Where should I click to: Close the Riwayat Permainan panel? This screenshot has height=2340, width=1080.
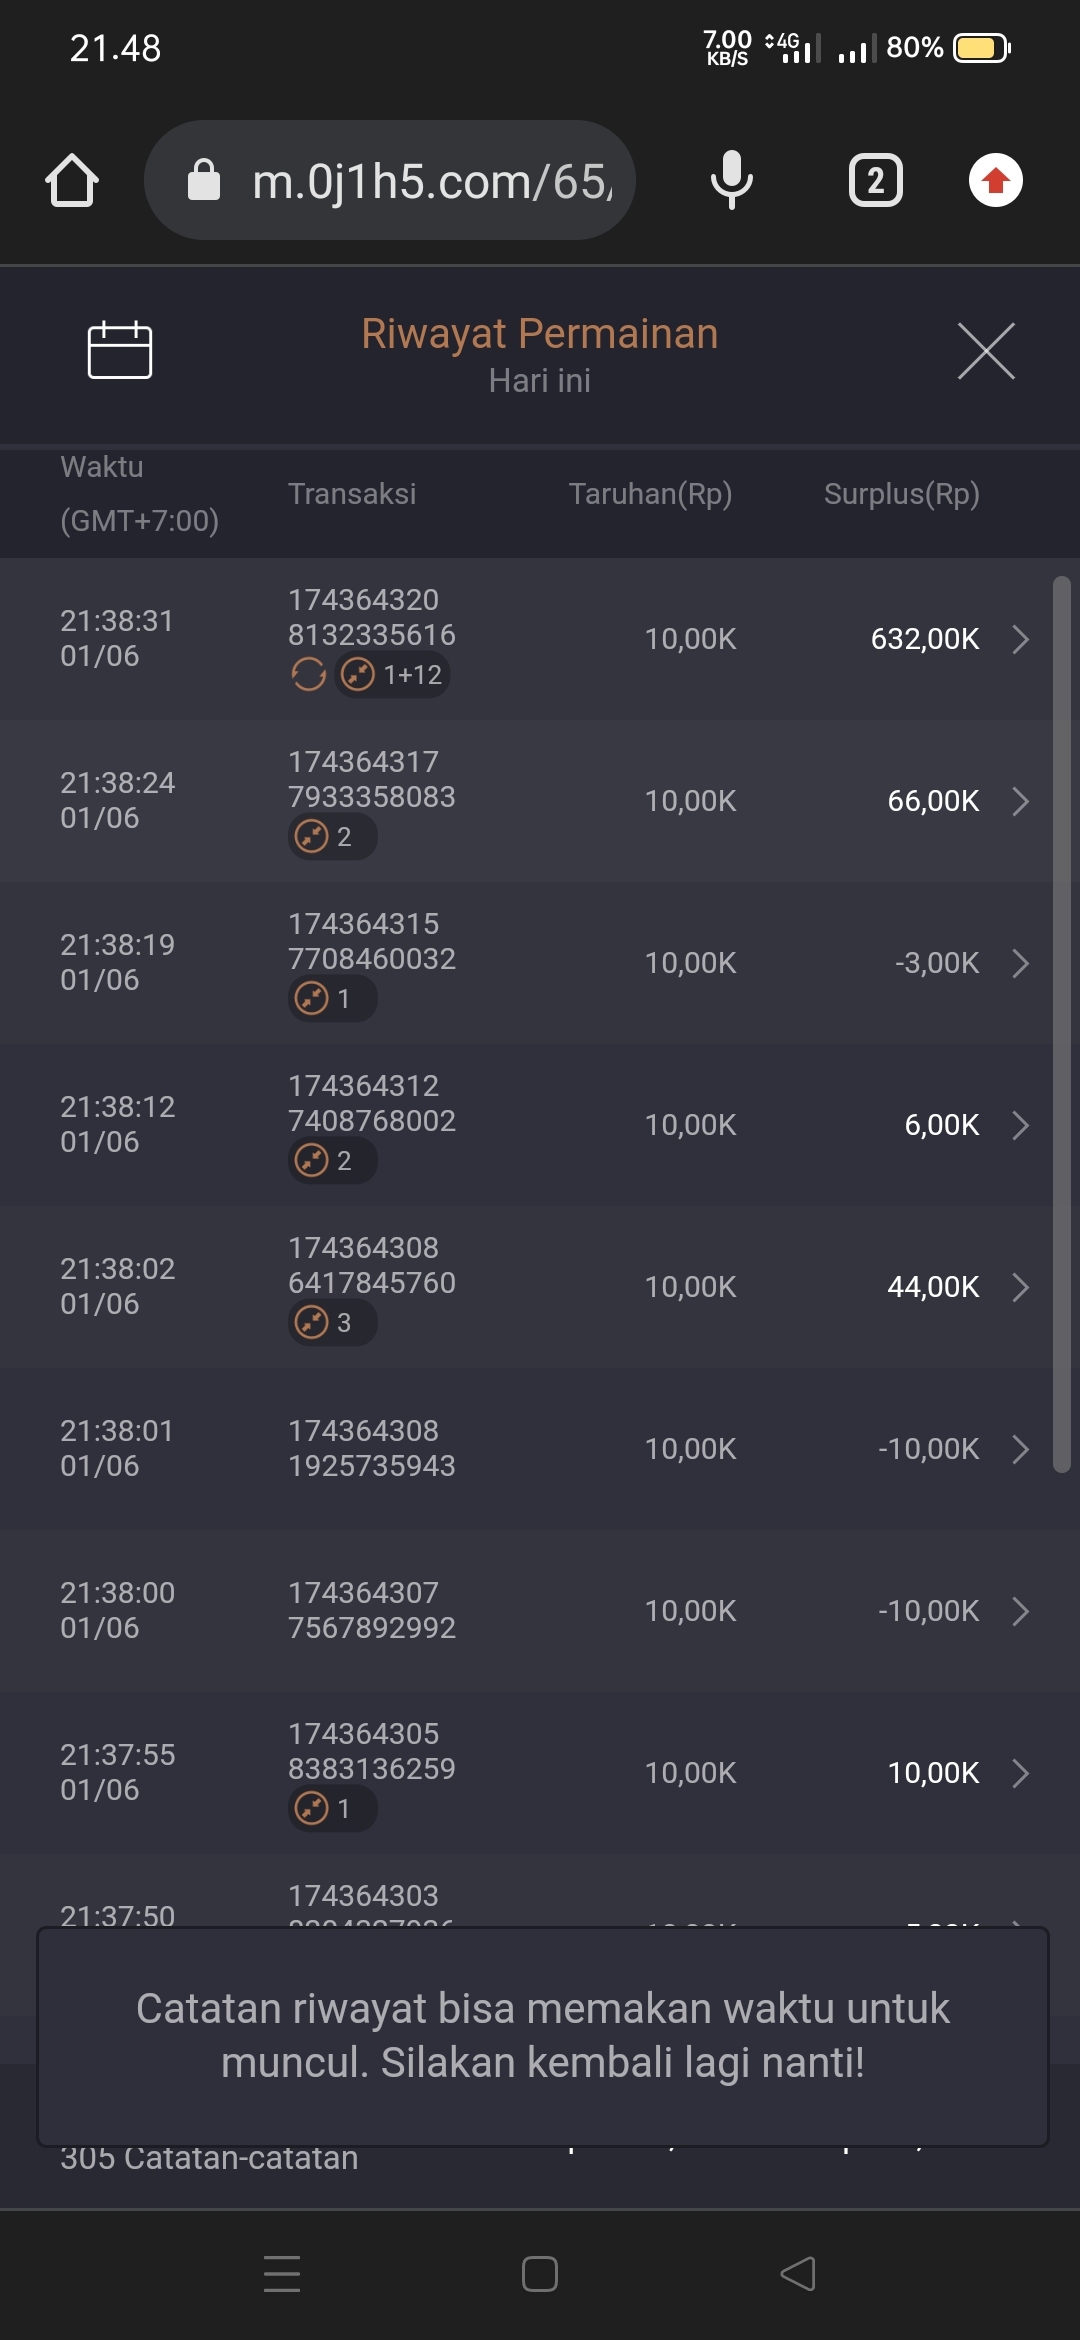point(986,351)
